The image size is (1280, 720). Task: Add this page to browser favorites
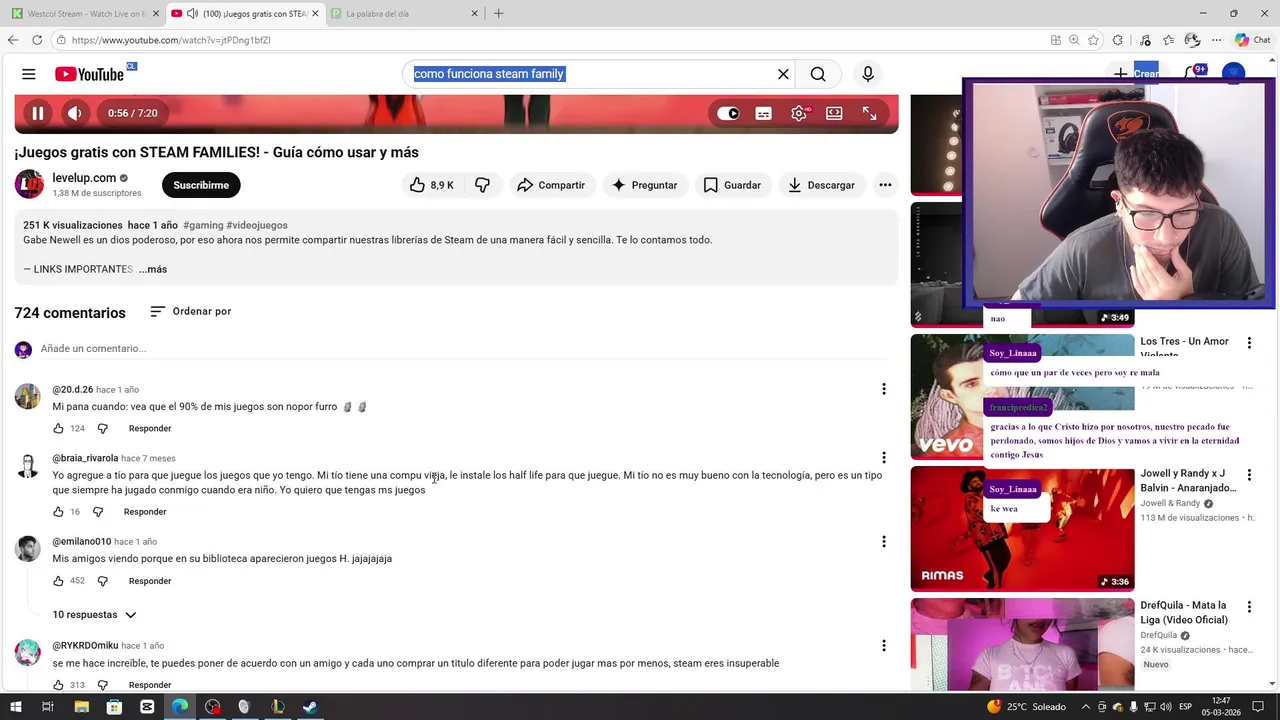point(1093,40)
